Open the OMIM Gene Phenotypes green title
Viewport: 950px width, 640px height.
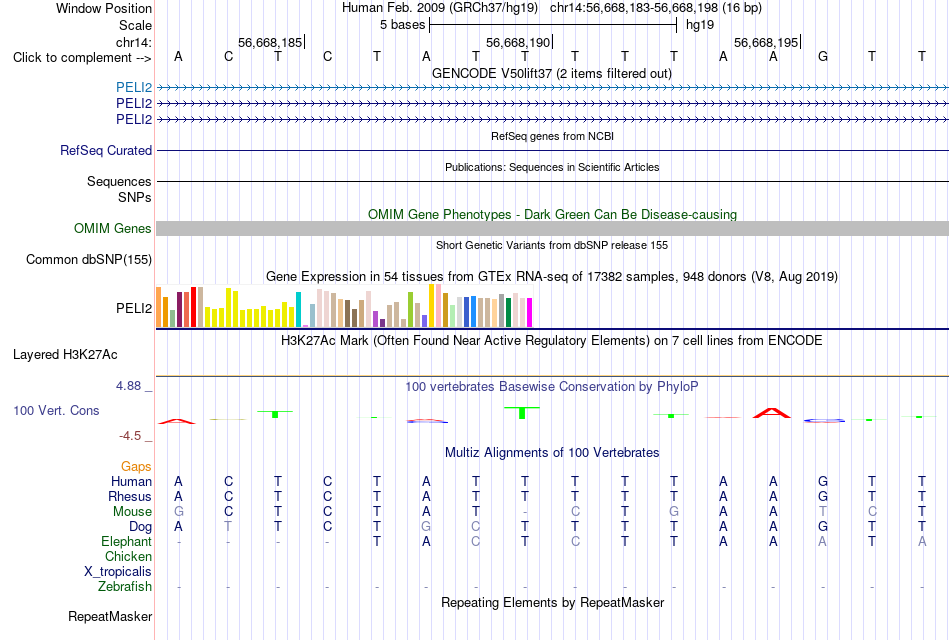(552, 215)
